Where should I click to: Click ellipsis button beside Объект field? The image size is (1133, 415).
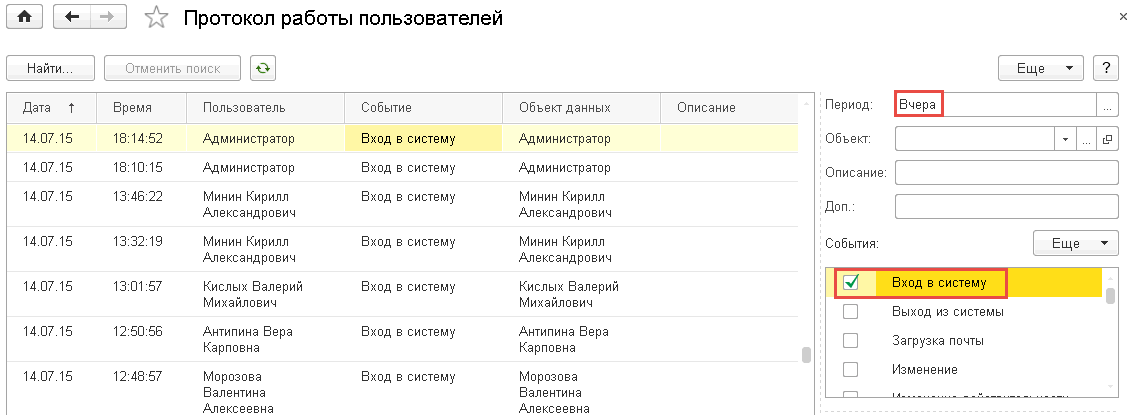point(1087,139)
